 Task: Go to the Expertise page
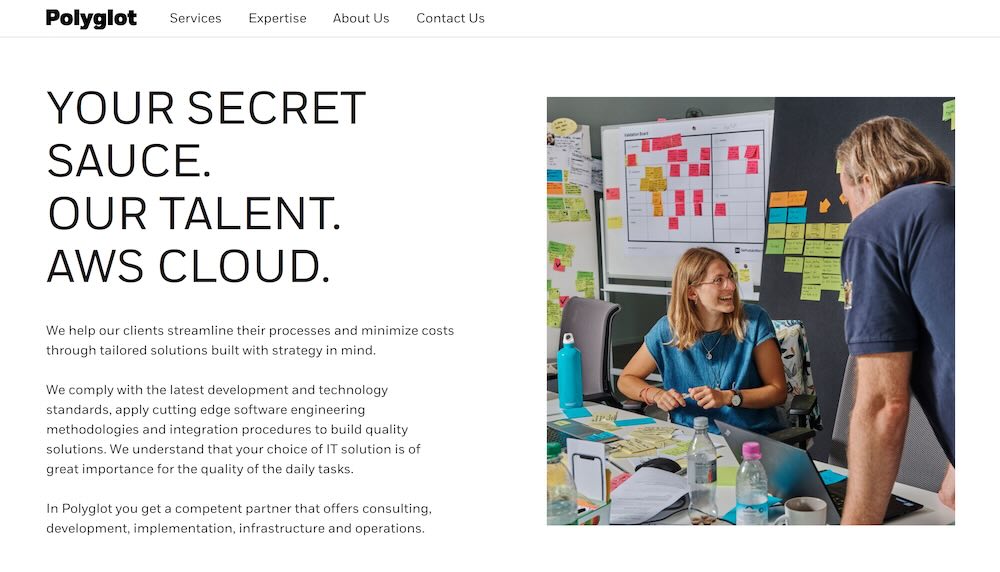tap(277, 18)
